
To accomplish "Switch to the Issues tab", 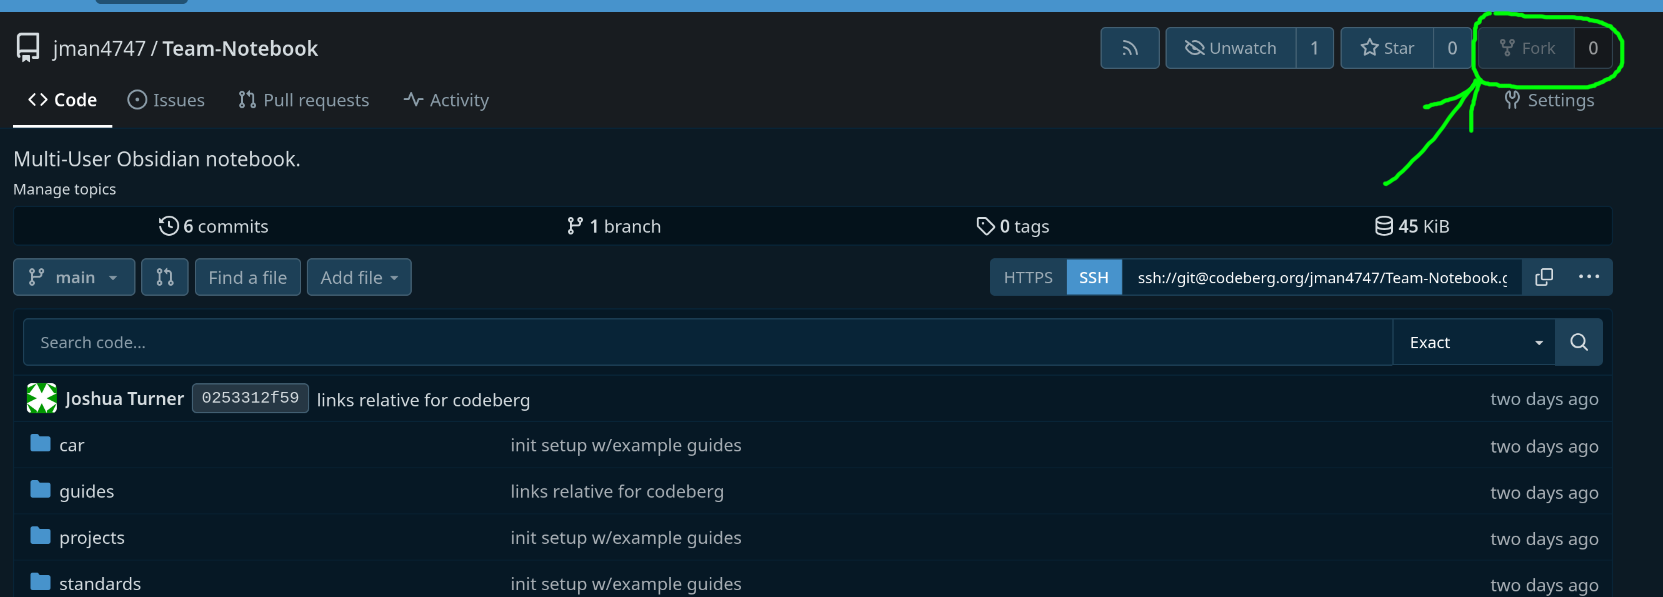I will (166, 100).
